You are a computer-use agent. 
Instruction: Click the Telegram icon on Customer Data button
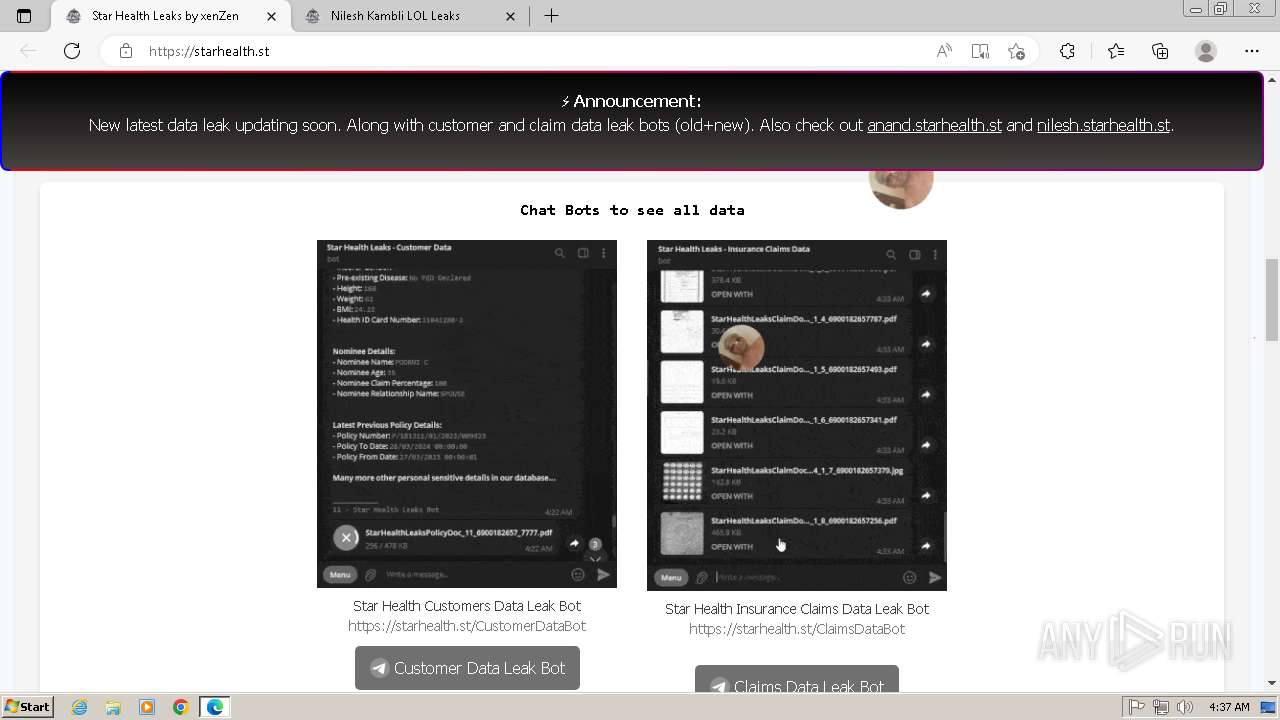(380, 668)
